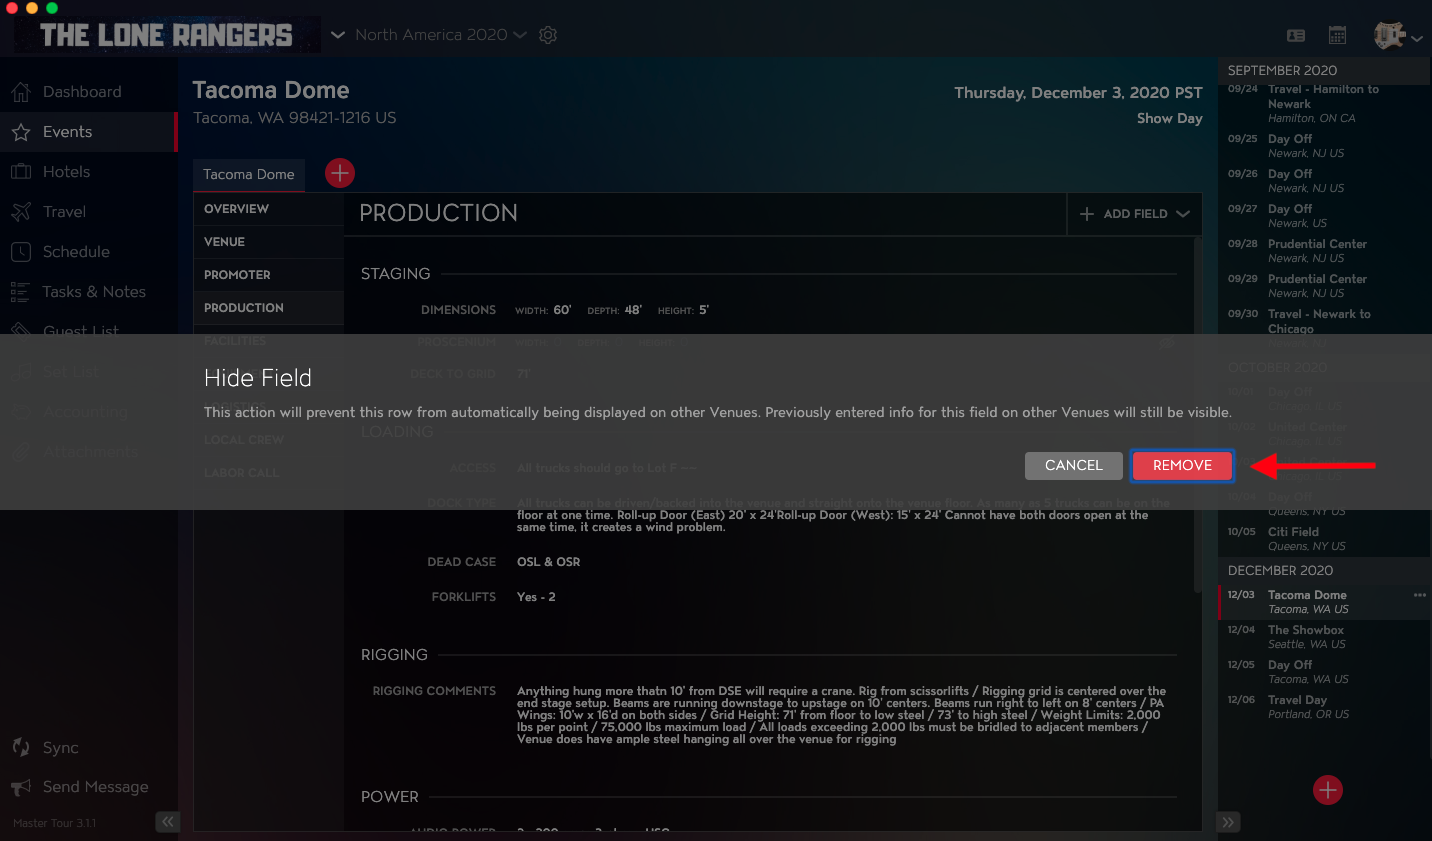Click the Send Message megaphone icon
The image size is (1432, 841).
click(21, 787)
